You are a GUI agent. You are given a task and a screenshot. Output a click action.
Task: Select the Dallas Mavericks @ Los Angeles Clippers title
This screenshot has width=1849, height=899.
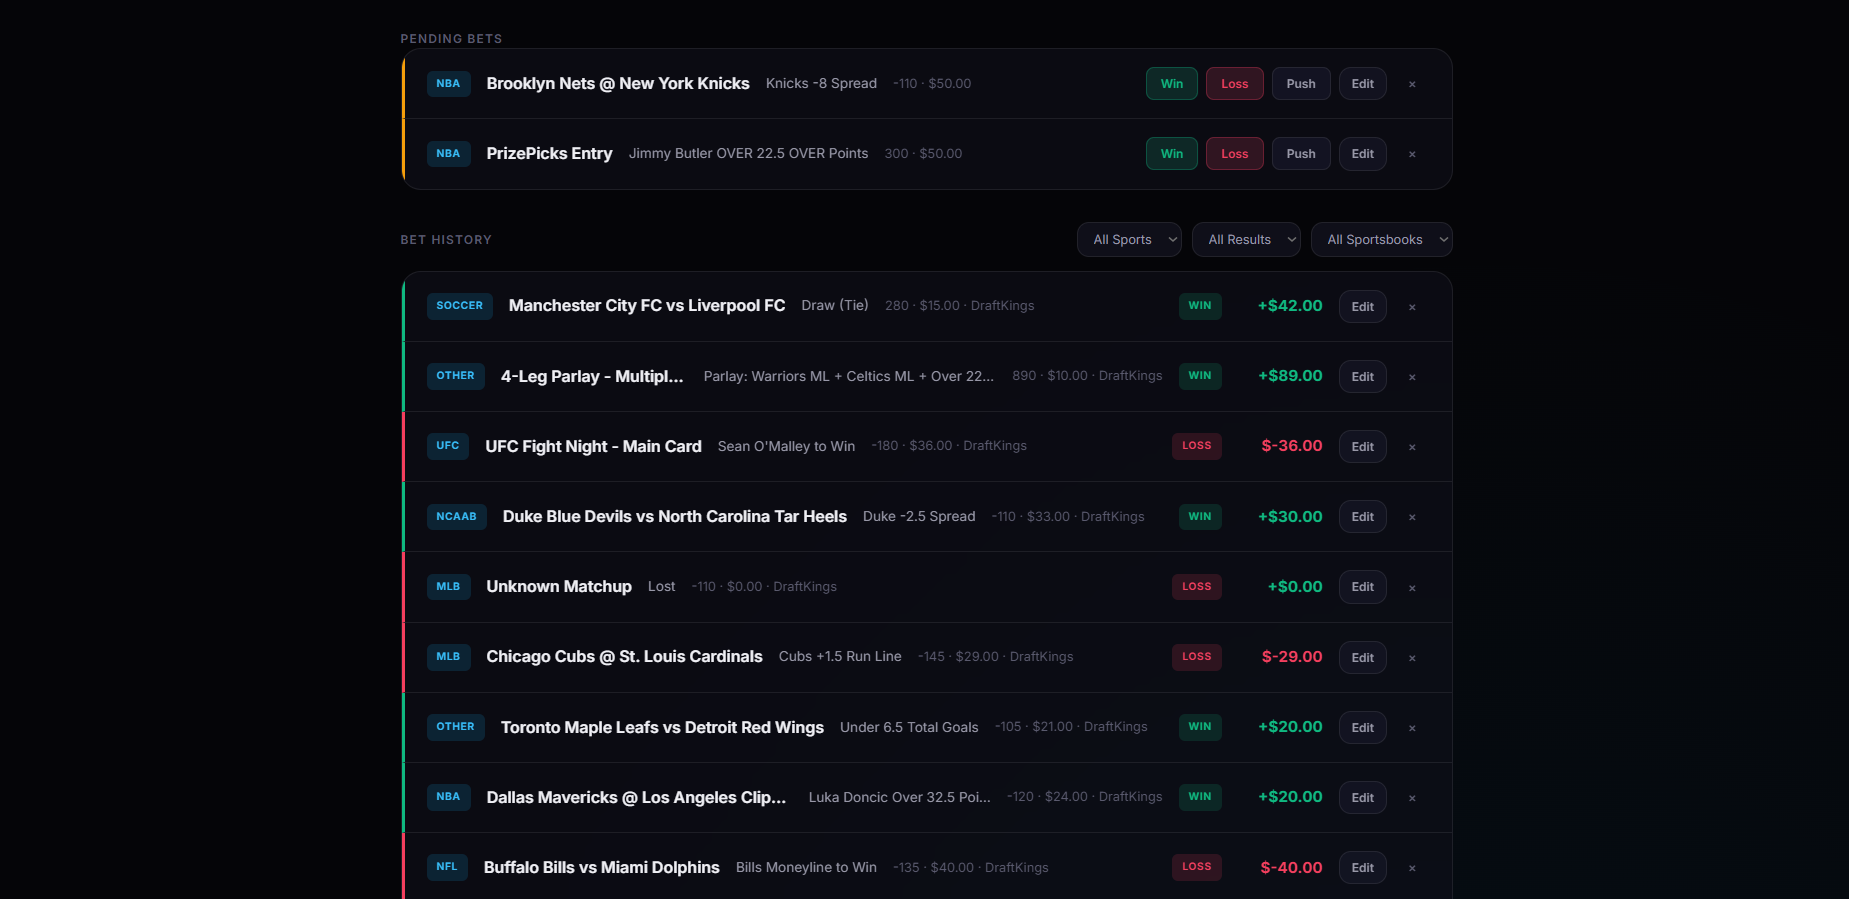tap(637, 798)
